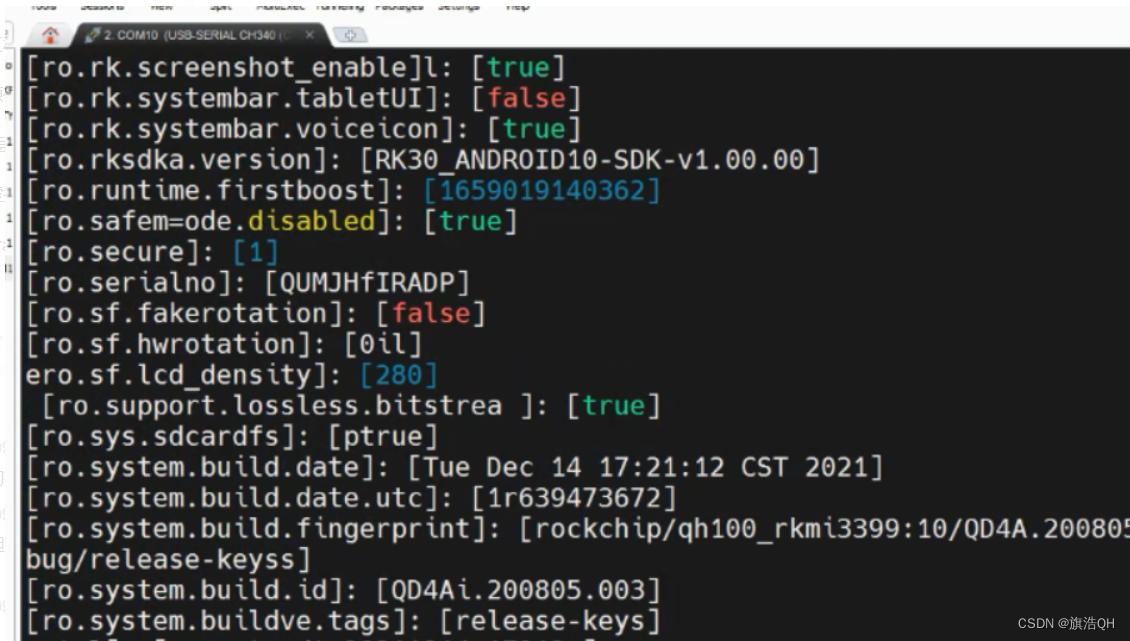Open the View menu
Image resolution: width=1130 pixels, height=641 pixels.
[163, 5]
